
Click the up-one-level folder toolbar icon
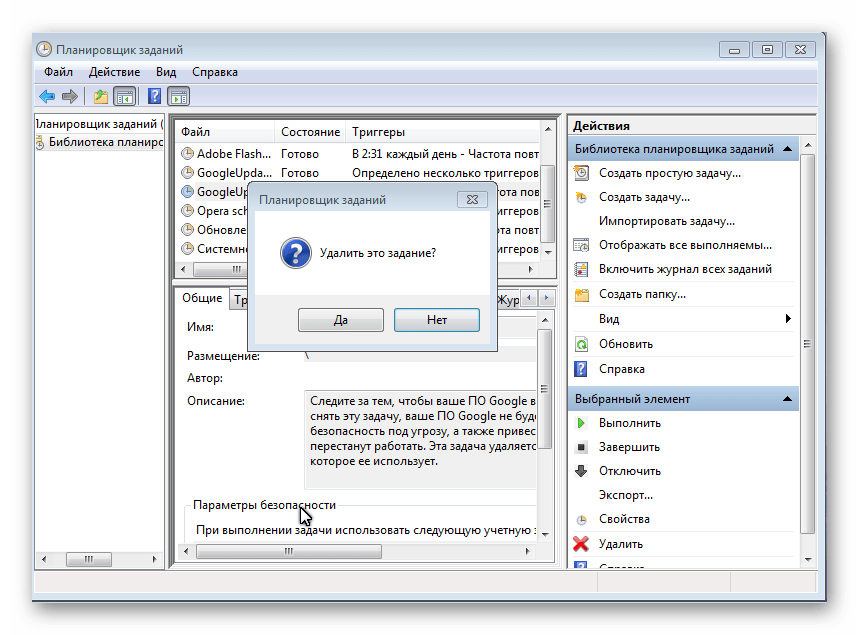100,97
